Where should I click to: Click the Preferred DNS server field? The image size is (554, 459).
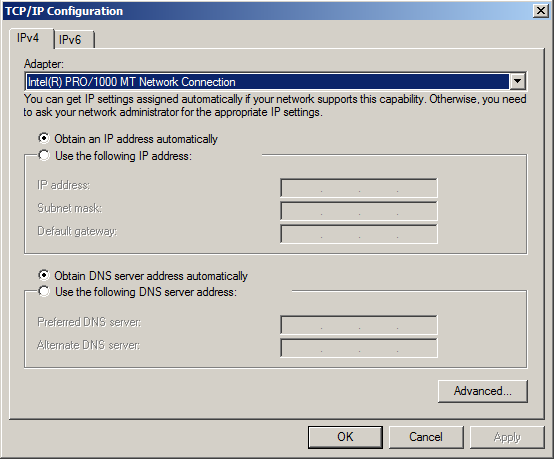tap(359, 325)
